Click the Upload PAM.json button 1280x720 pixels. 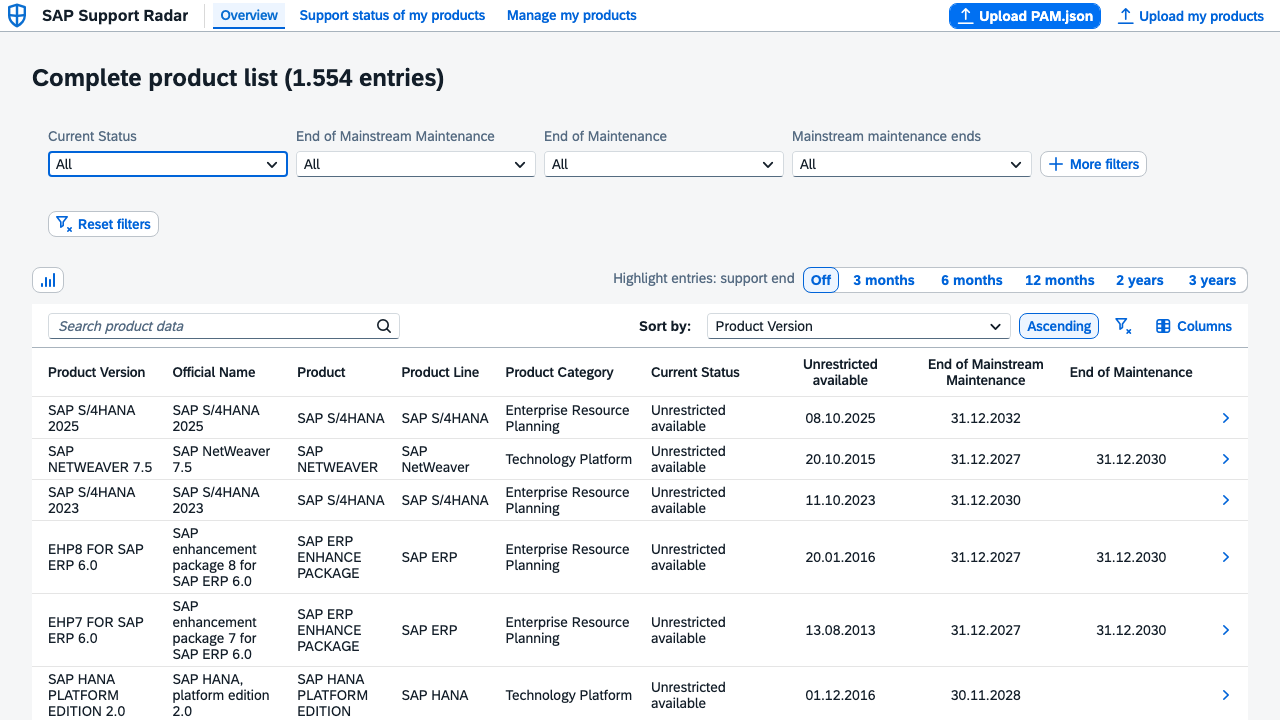[x=1025, y=16]
